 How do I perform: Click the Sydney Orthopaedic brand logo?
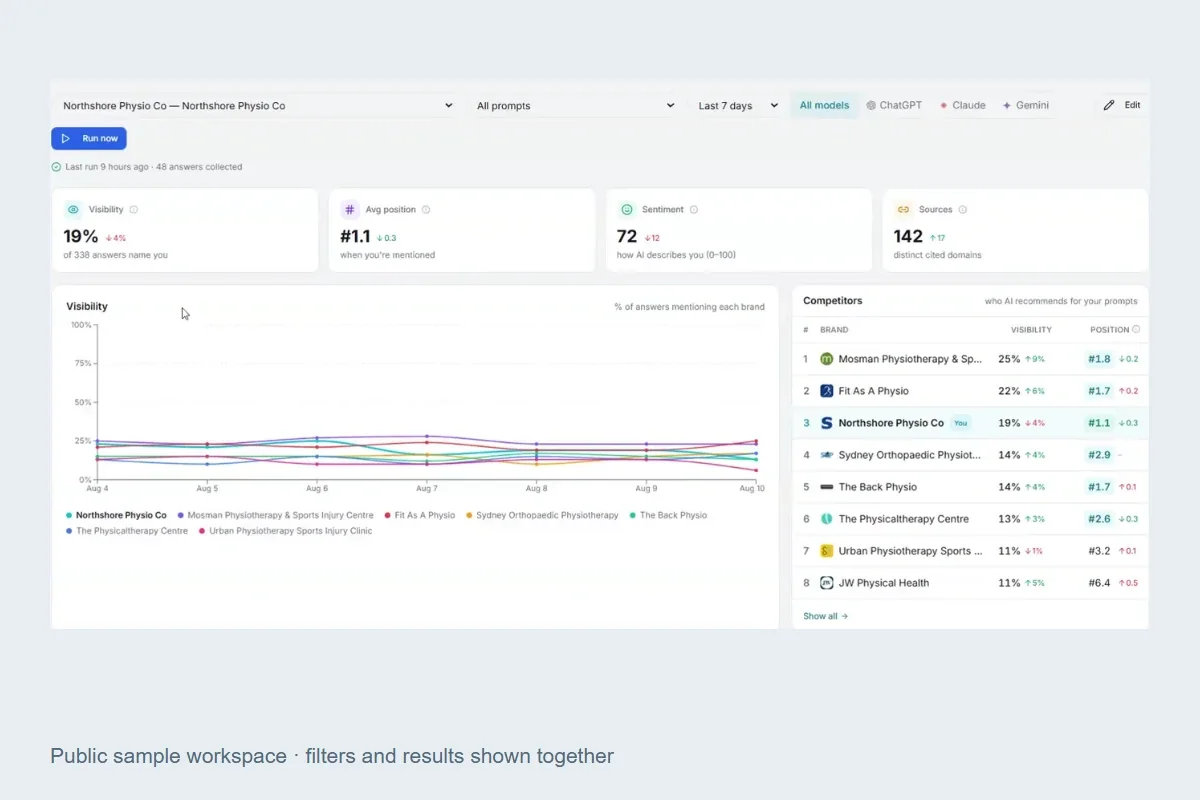[827, 455]
